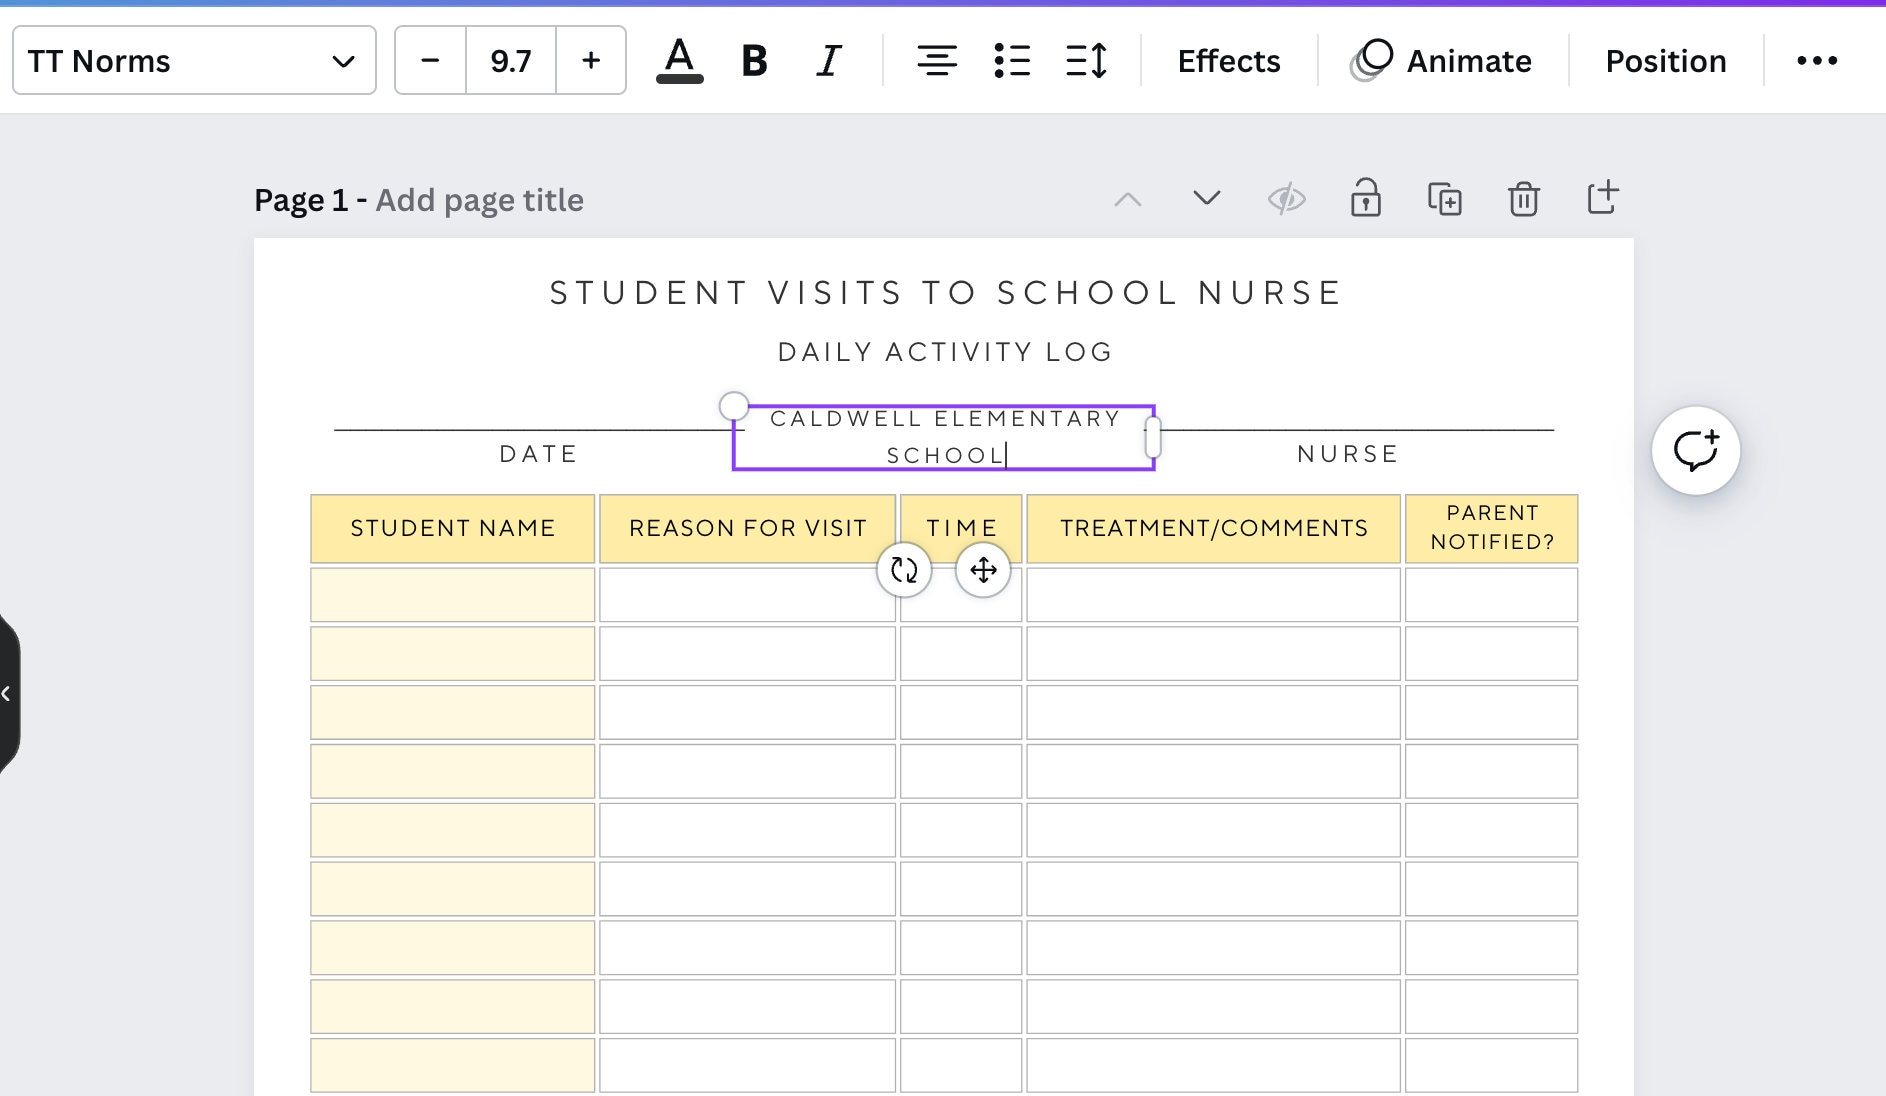Apply bold formatting to the text
Screen dimensions: 1886x1096
pos(754,61)
